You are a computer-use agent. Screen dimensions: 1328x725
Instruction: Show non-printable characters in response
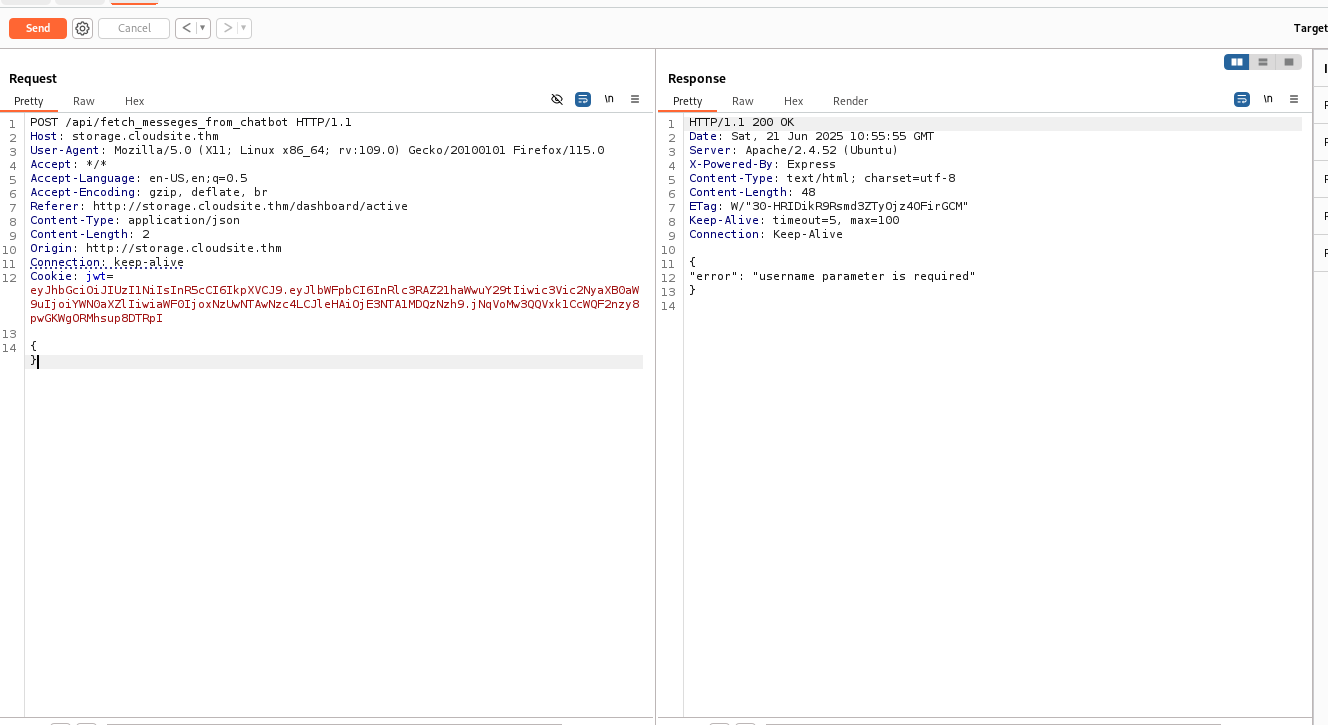click(1268, 100)
